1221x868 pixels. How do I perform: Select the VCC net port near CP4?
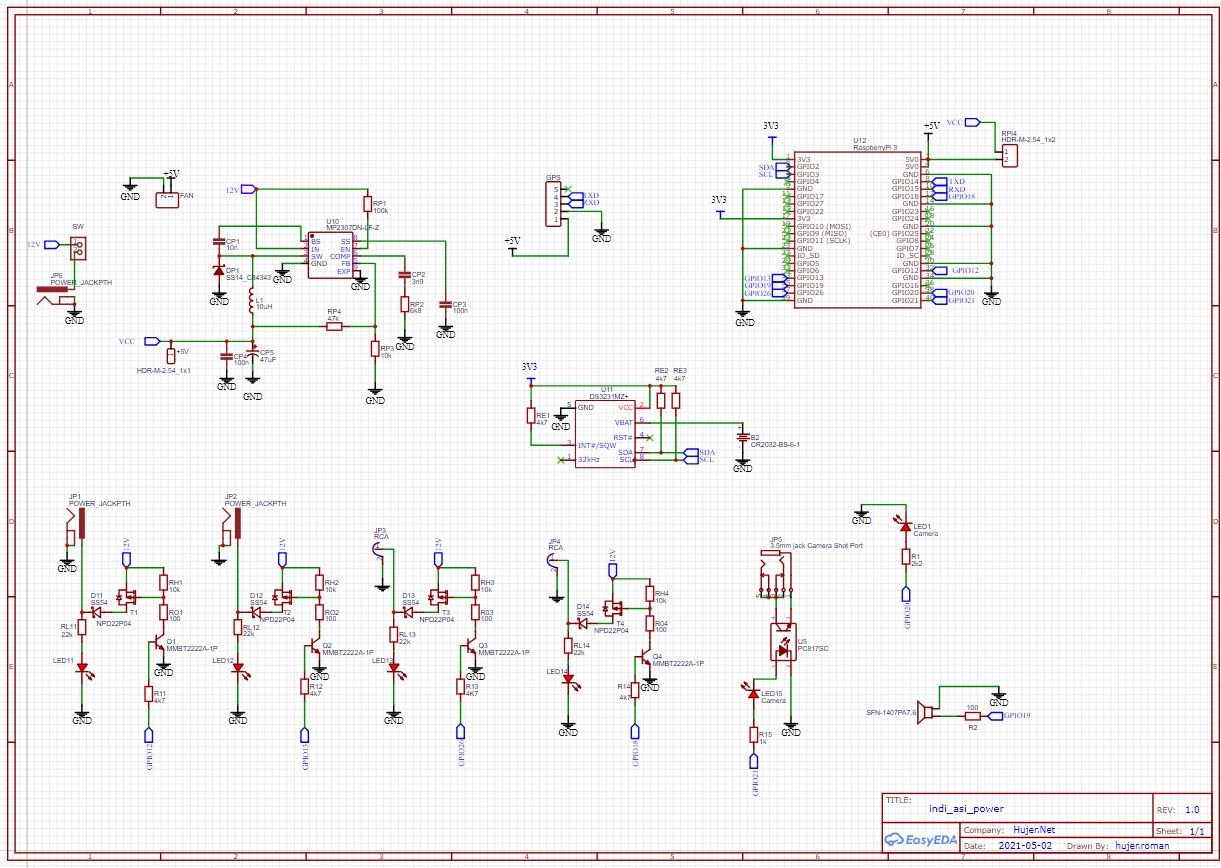tap(152, 341)
